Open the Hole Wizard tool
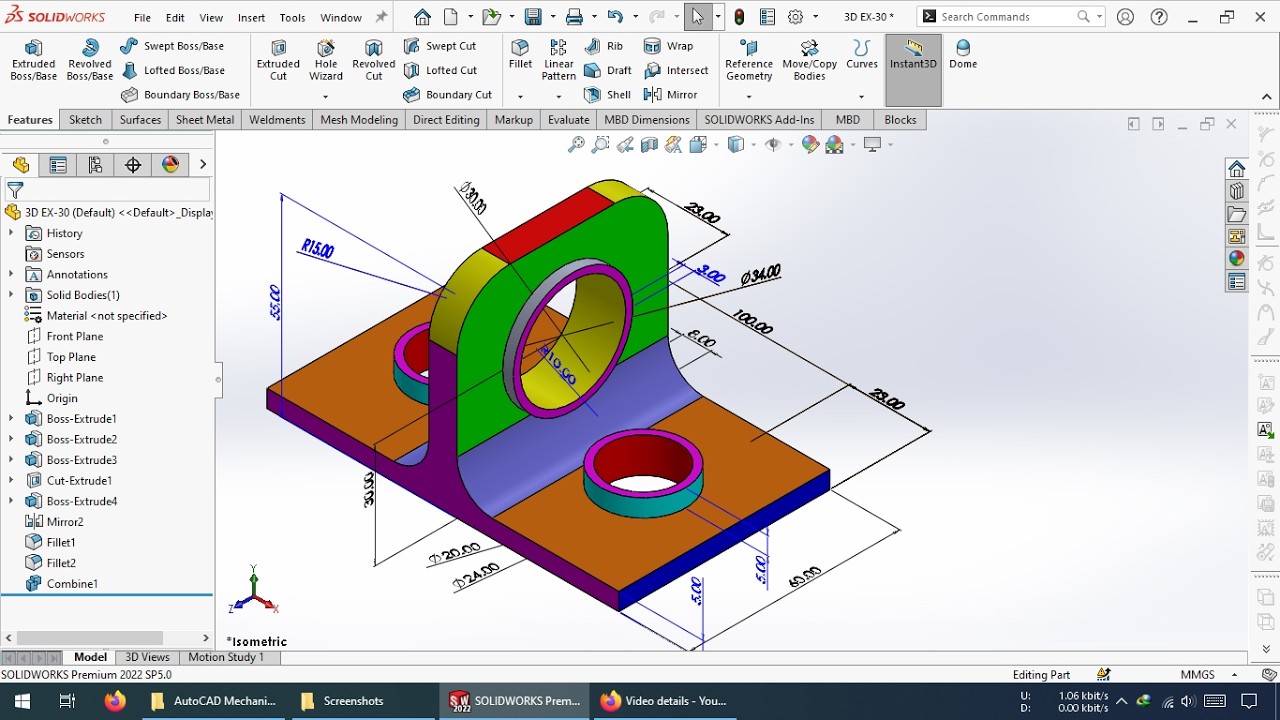 point(326,60)
